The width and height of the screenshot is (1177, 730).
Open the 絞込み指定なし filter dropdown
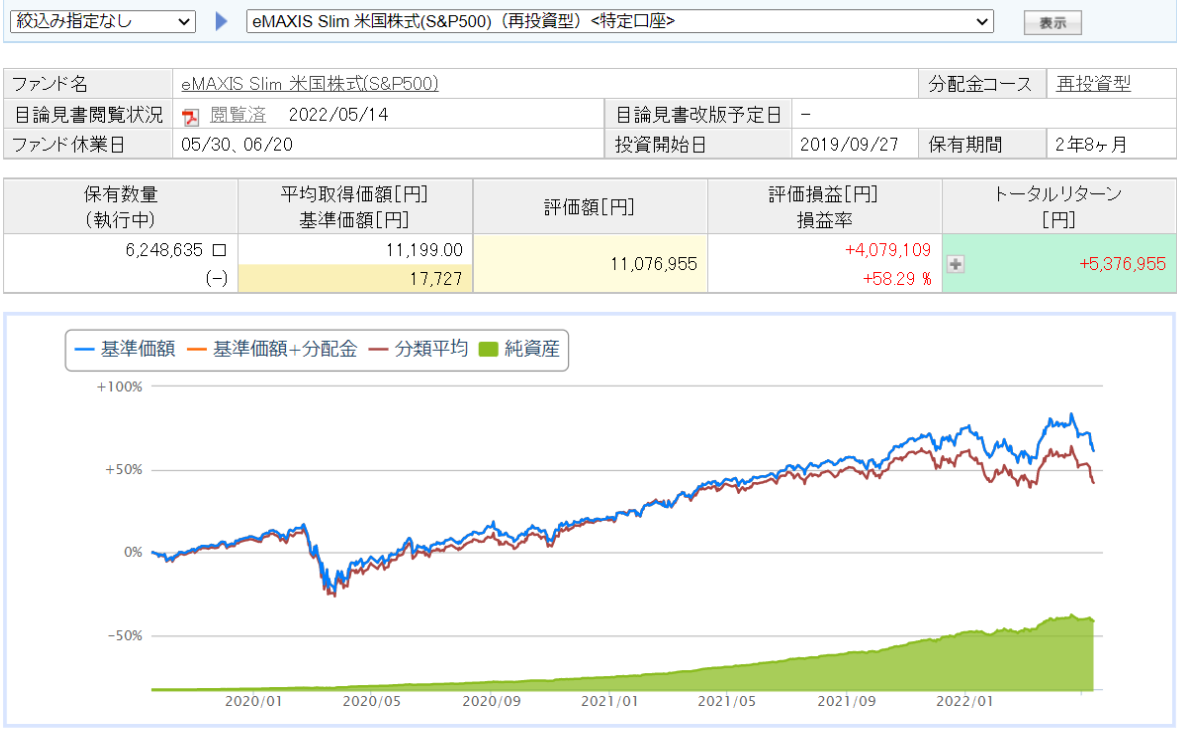pyautogui.click(x=103, y=21)
